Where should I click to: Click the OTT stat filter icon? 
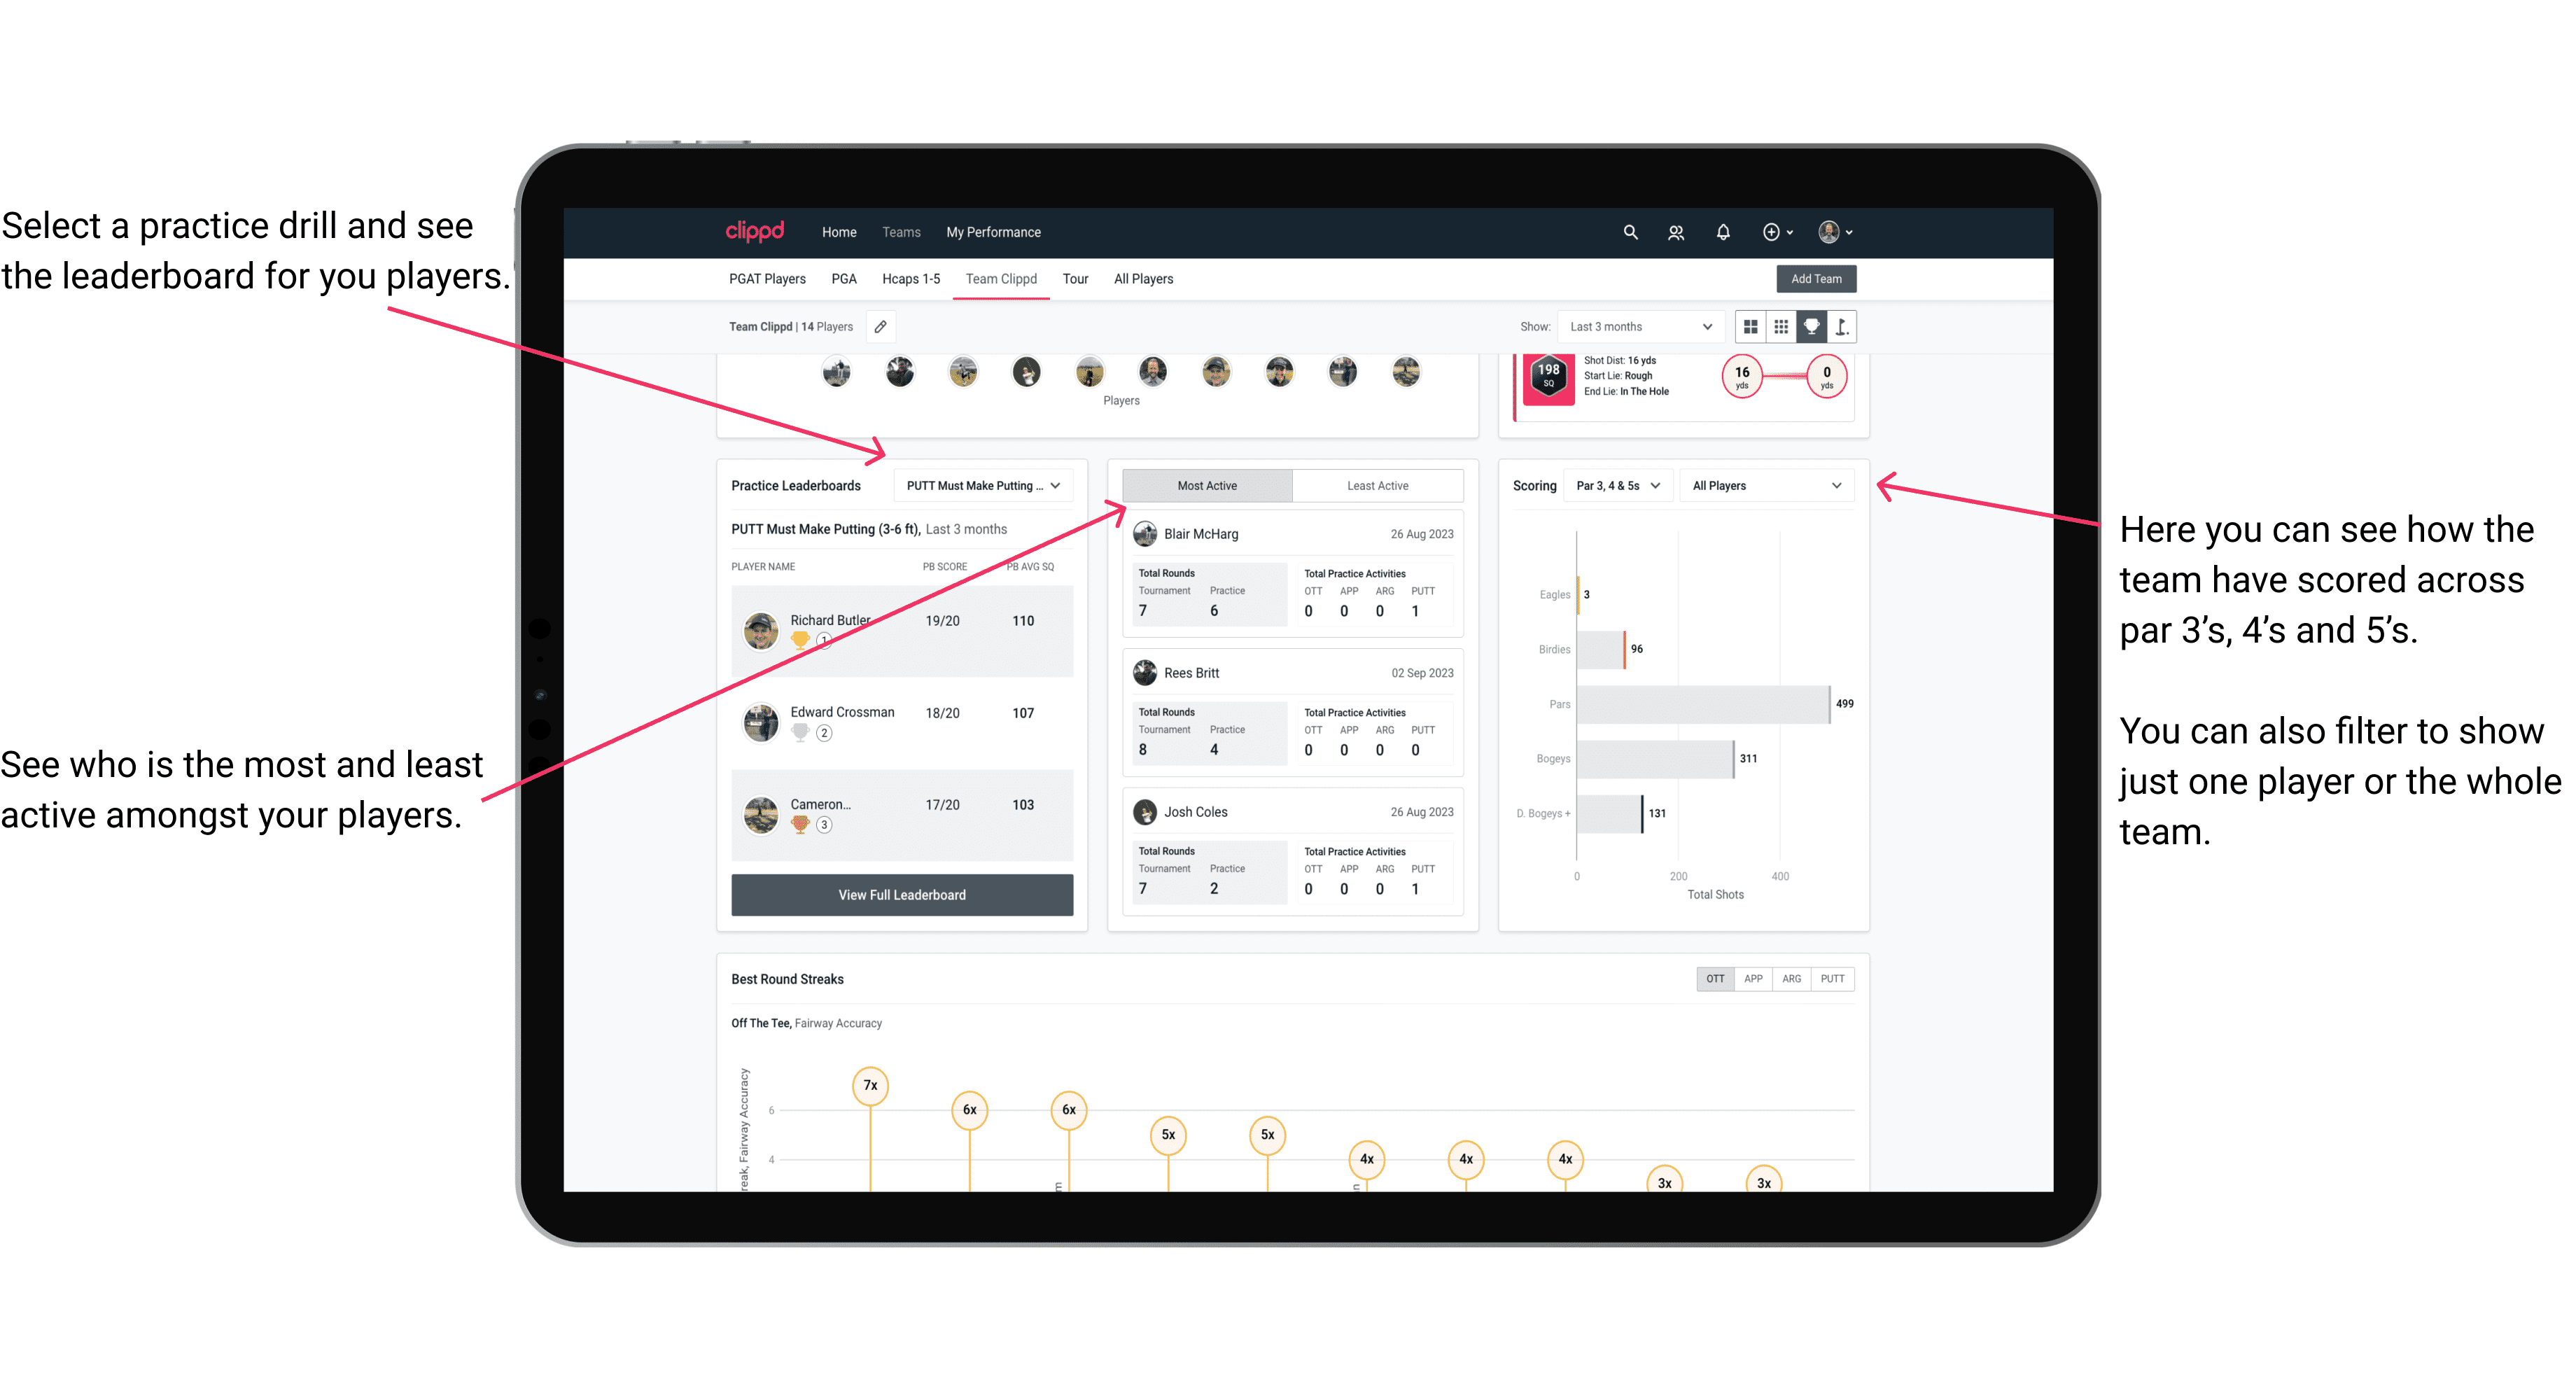(x=1713, y=978)
